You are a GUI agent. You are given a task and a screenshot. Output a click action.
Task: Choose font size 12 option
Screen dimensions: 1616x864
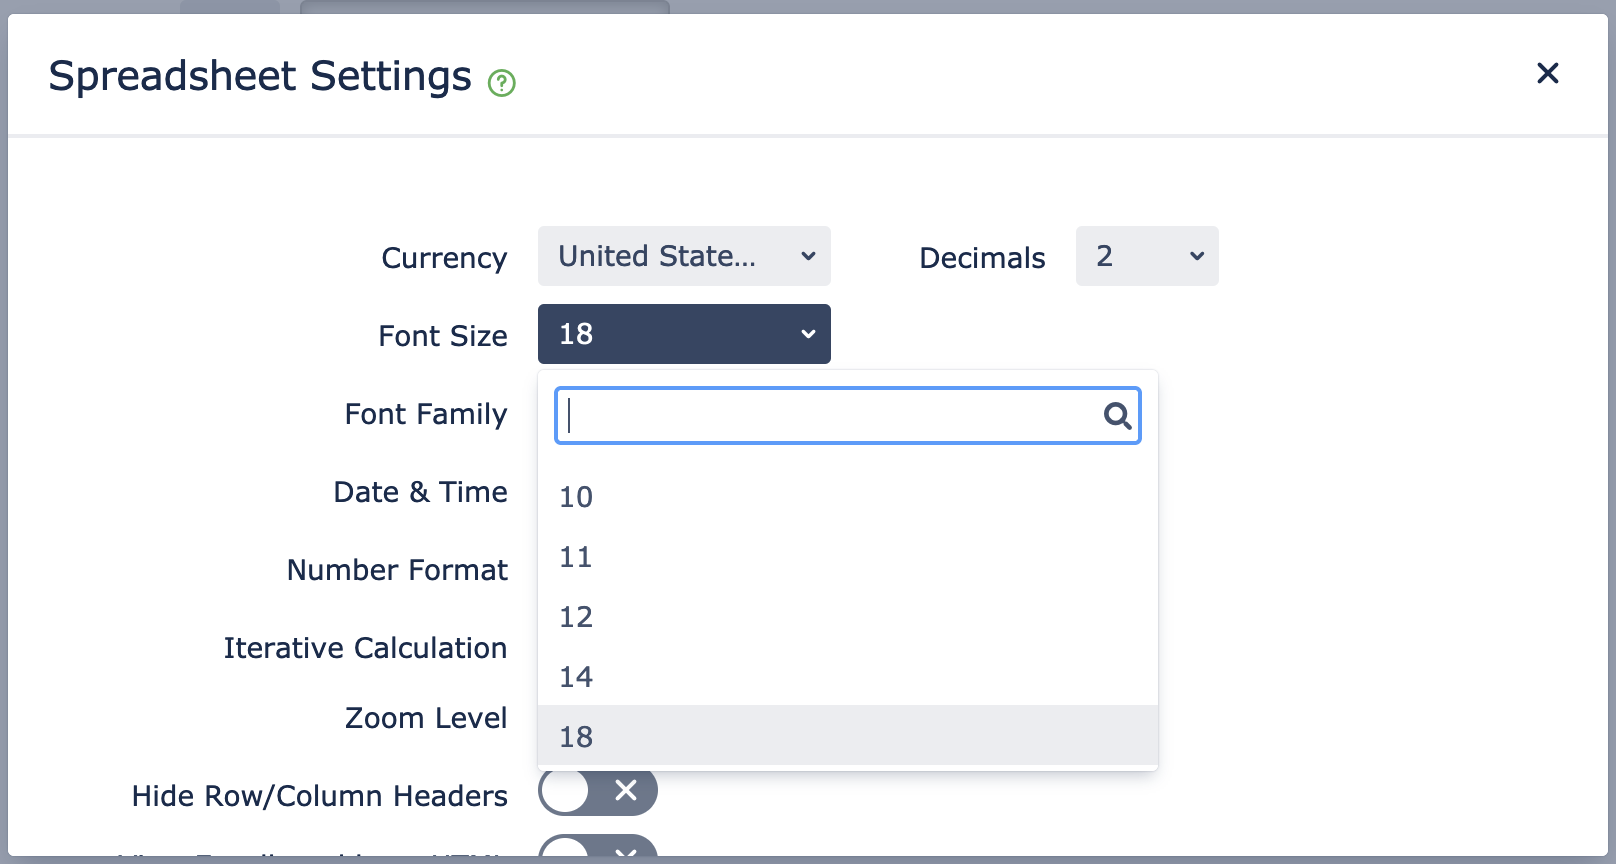tap(848, 616)
